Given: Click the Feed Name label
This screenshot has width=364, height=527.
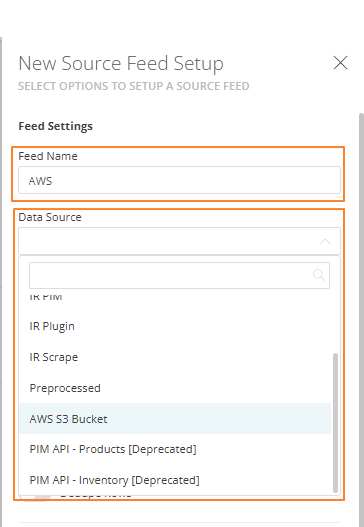Looking at the screenshot, I should (48, 156).
